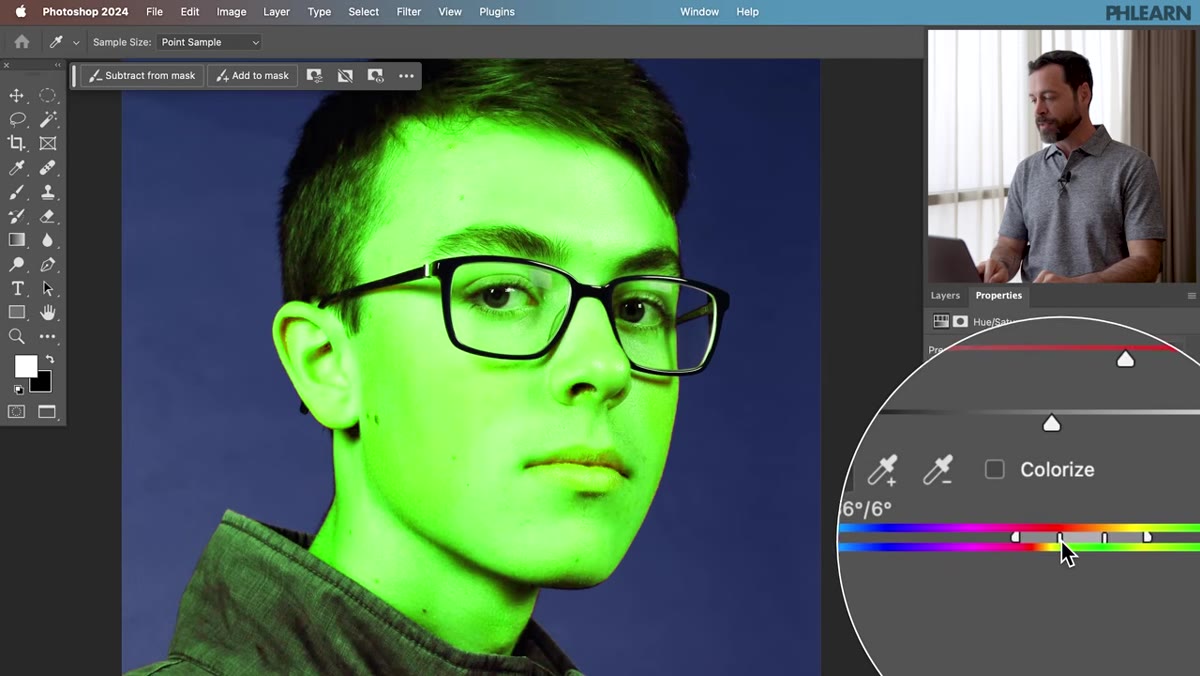
Task: Select the Dodge tool
Action: (x=17, y=264)
